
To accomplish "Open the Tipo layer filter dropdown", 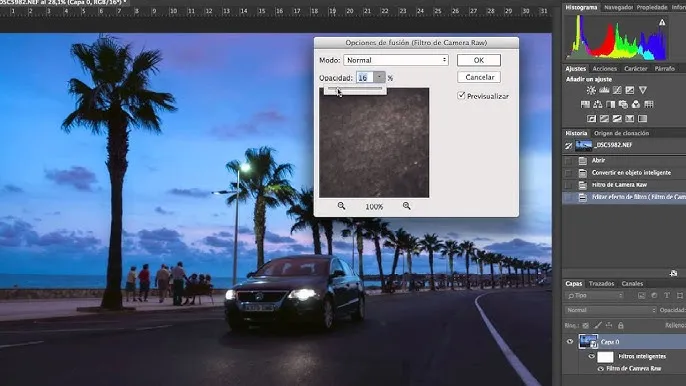I will coord(595,295).
